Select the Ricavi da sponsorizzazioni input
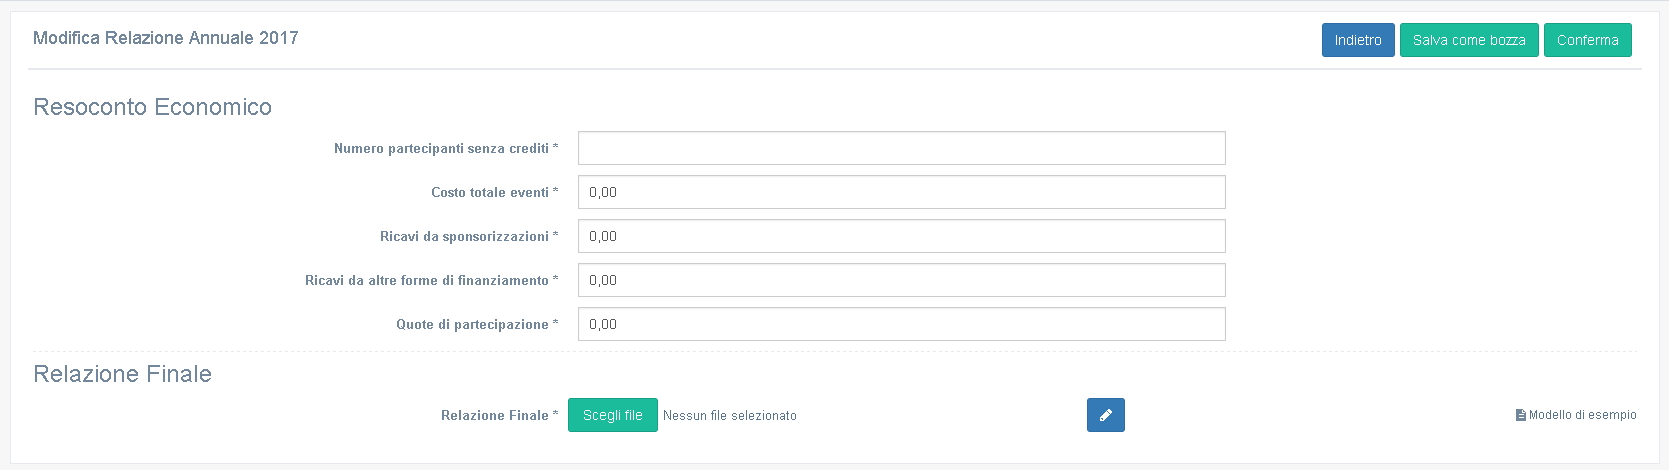 [901, 236]
